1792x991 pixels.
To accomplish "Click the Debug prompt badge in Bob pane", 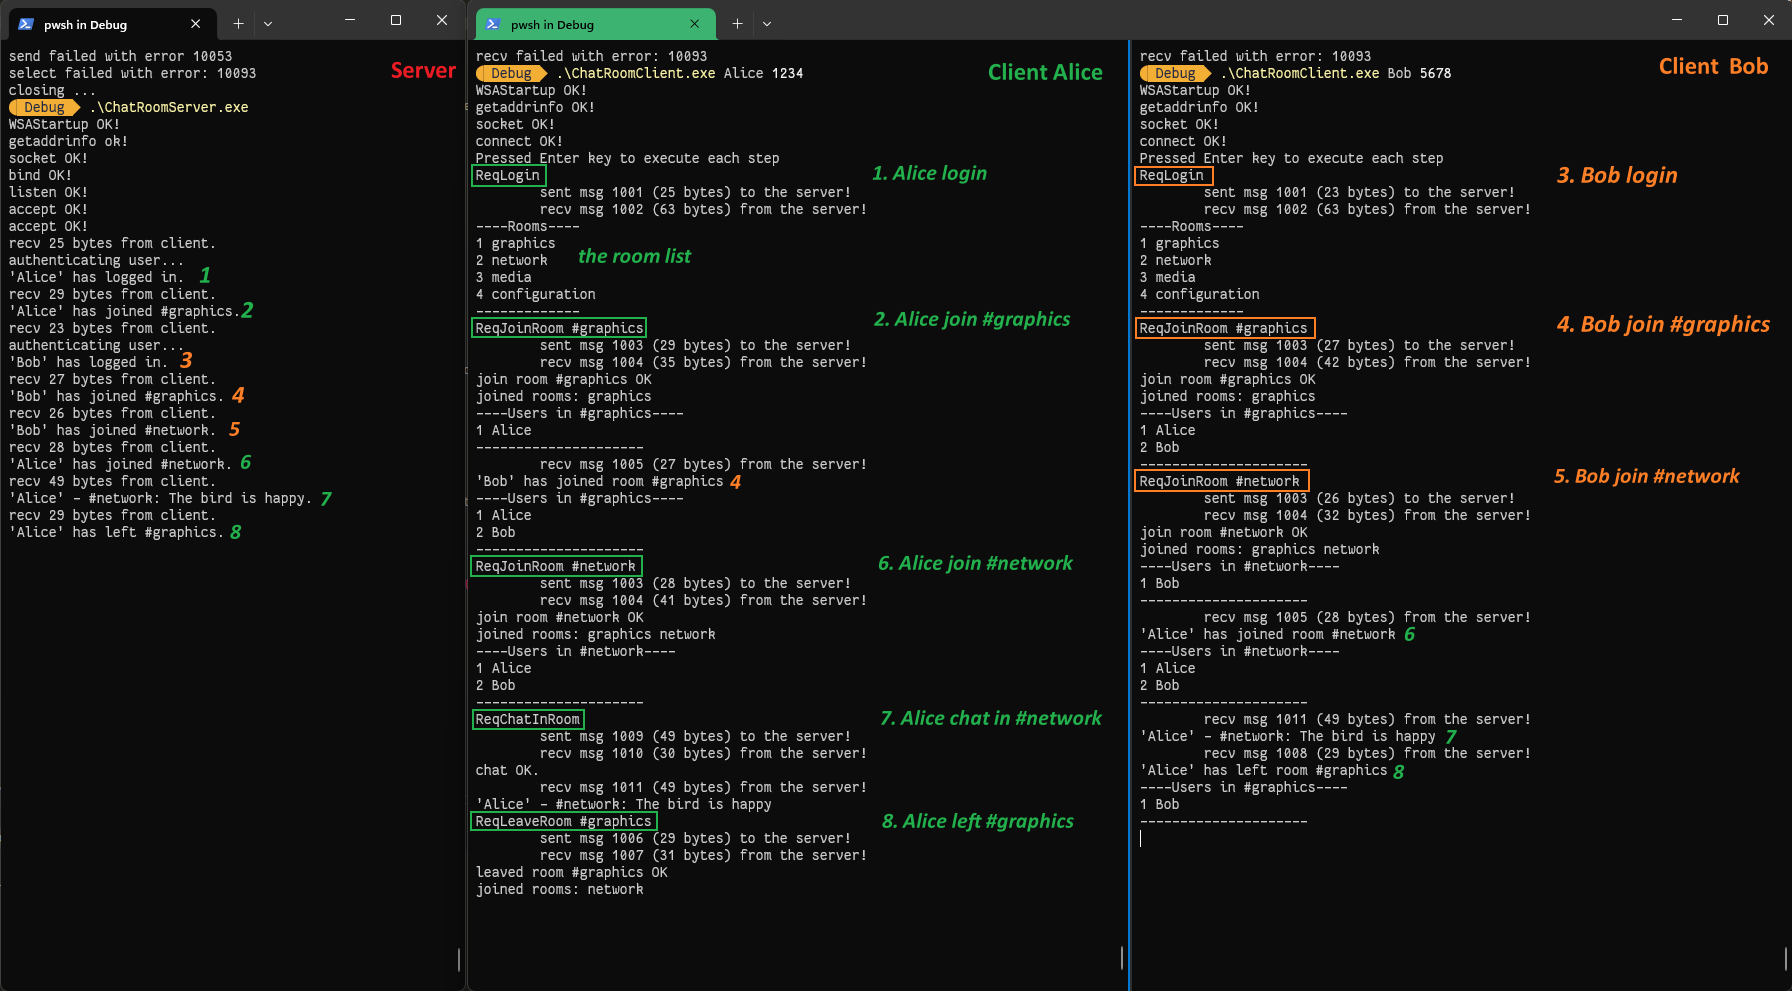I will coord(1175,73).
